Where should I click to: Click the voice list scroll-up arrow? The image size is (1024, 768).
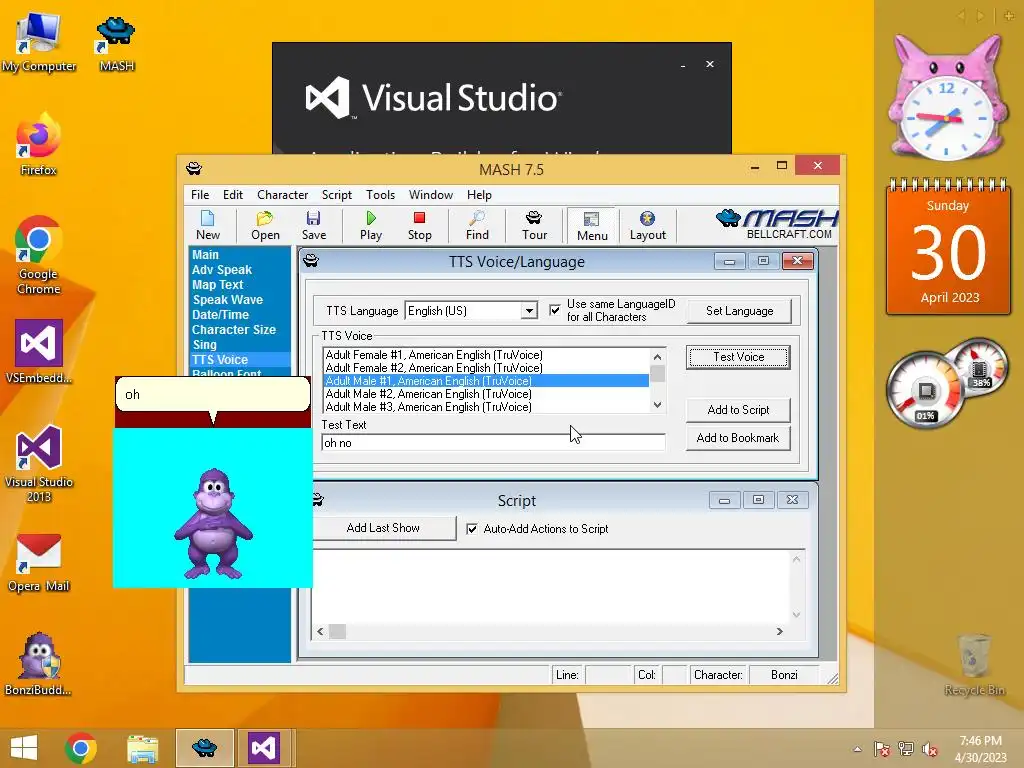coord(658,357)
